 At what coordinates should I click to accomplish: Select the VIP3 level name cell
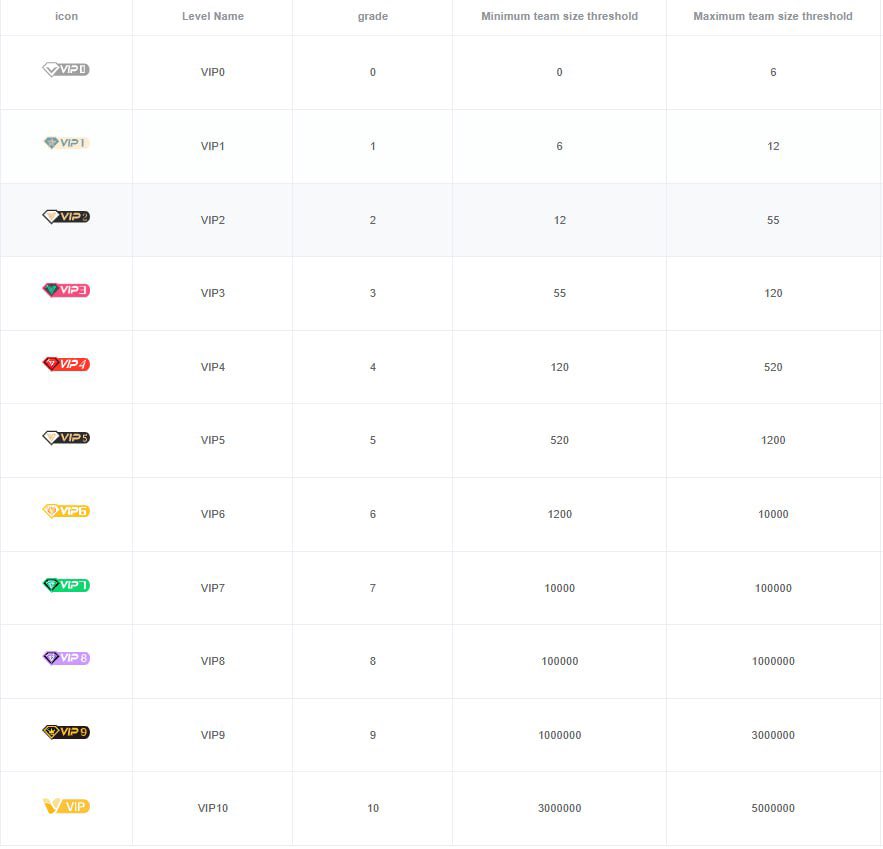pos(211,292)
